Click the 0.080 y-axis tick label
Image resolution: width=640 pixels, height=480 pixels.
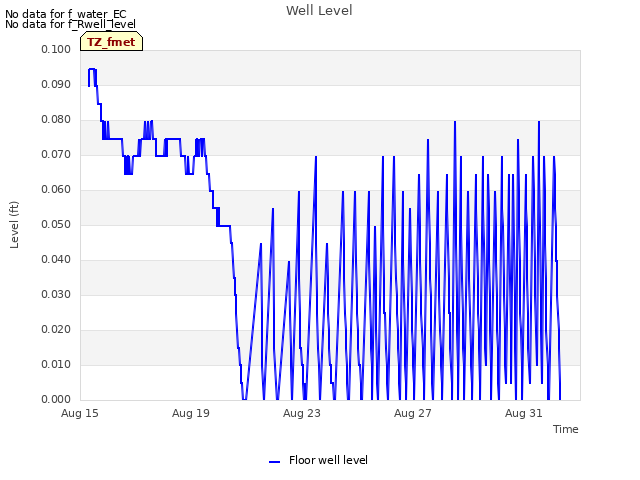tap(56, 120)
